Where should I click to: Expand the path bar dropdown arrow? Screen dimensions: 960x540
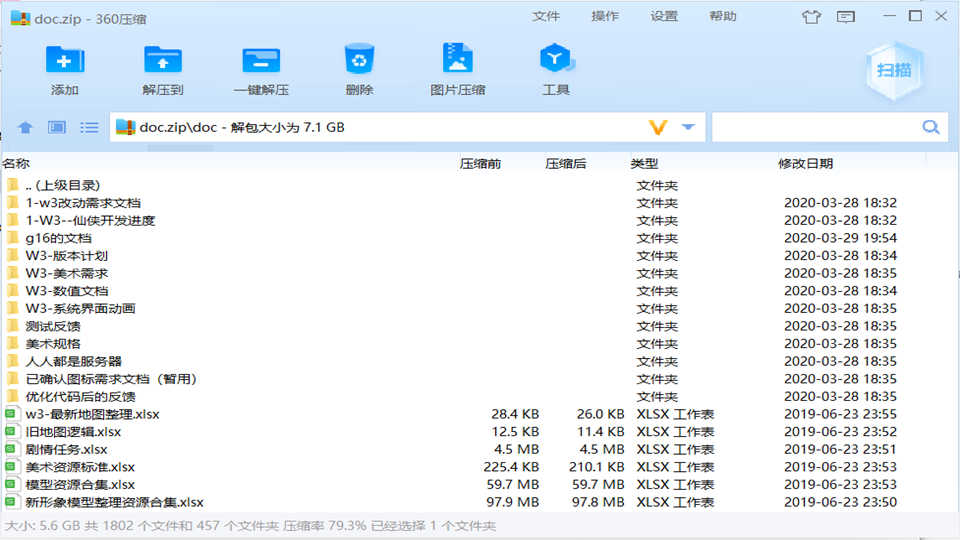[688, 127]
